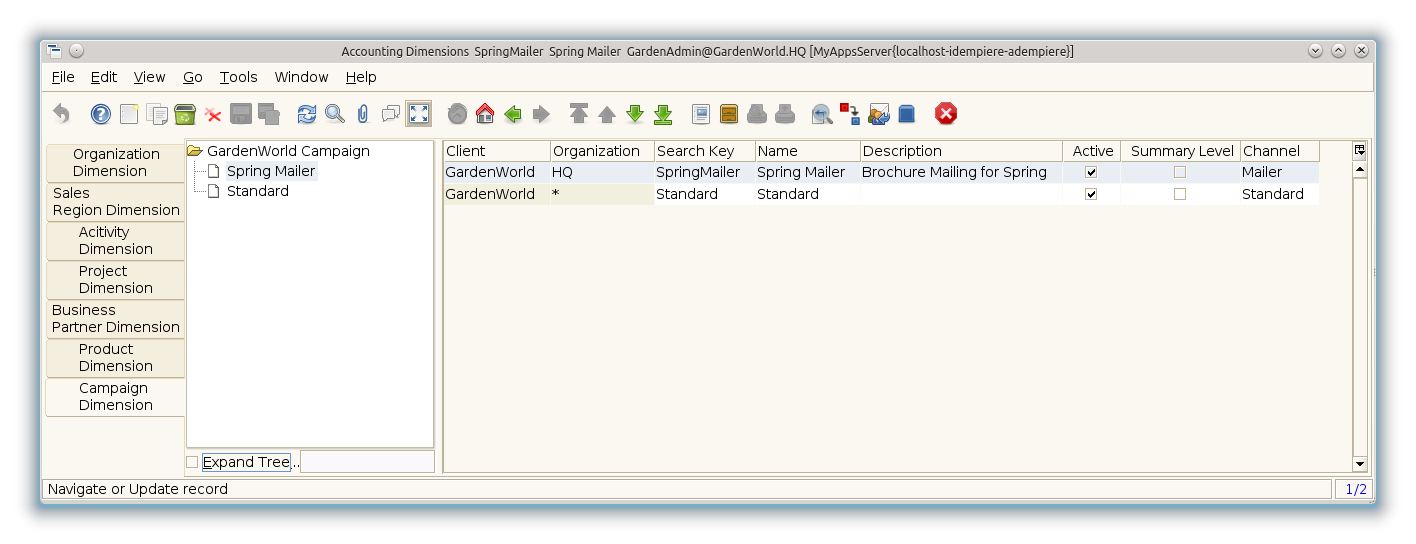Open the Lookup Record magnifier icon
The width and height of the screenshot is (1416, 544).
334,114
